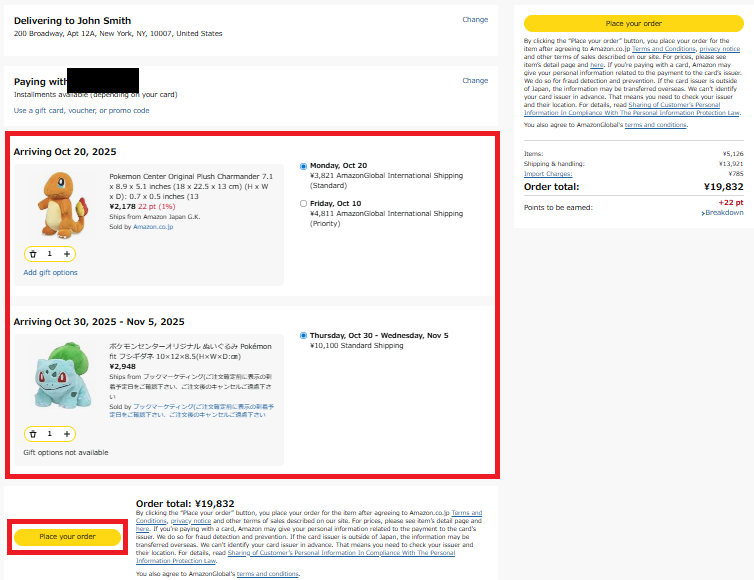
Task: Increase Charmander plush quantity with plus icon
Action: [67, 254]
